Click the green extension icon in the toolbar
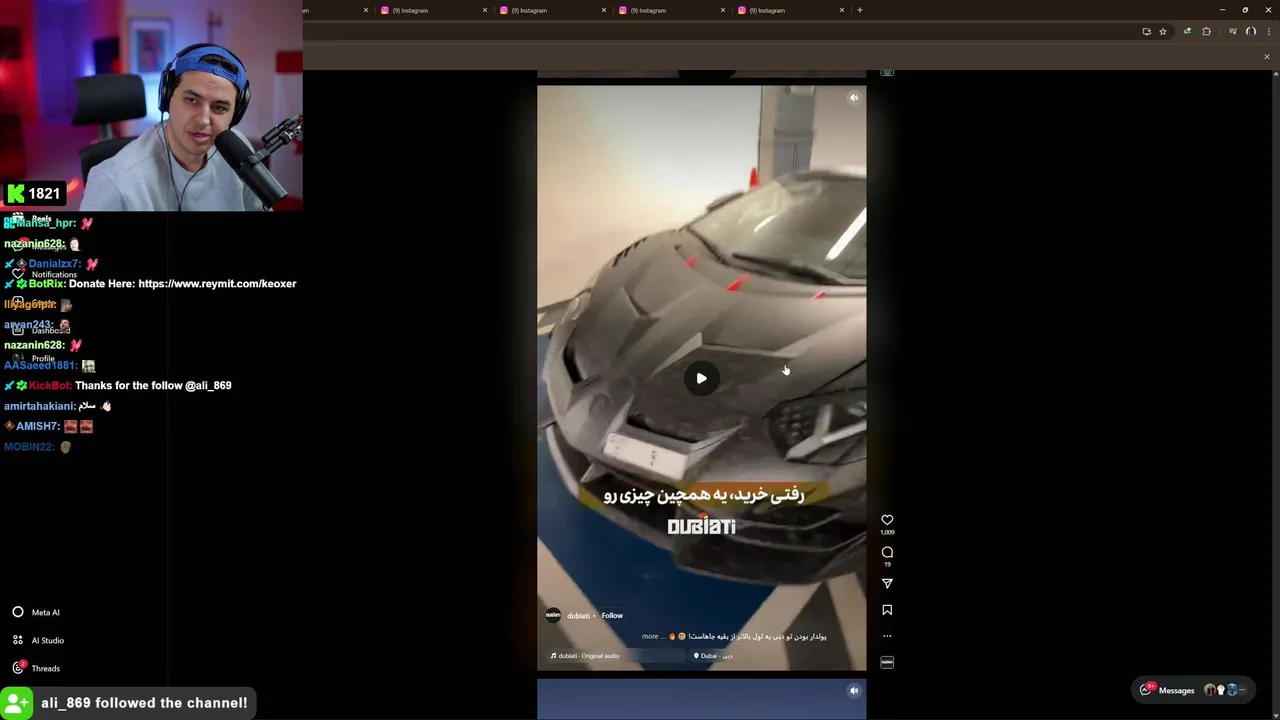The image size is (1280, 720). click(1187, 32)
